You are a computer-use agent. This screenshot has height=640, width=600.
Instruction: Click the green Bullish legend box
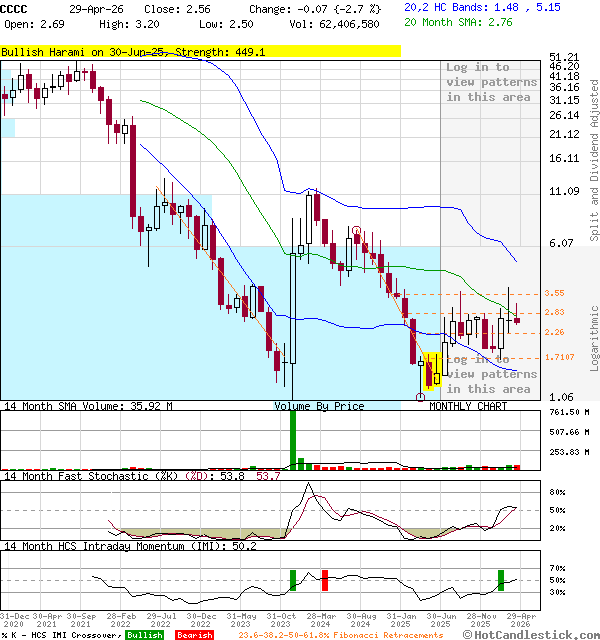click(144, 634)
